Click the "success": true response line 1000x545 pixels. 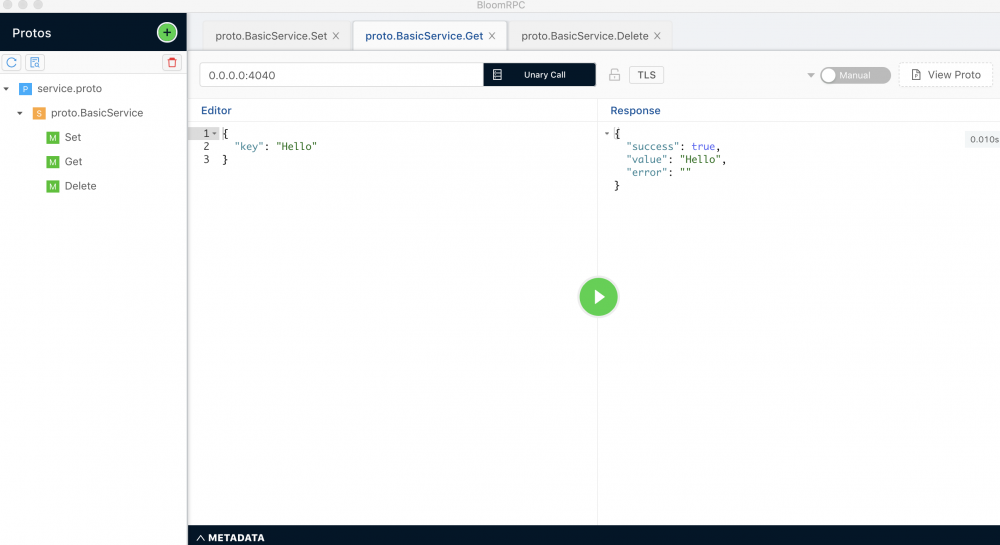(x=673, y=147)
